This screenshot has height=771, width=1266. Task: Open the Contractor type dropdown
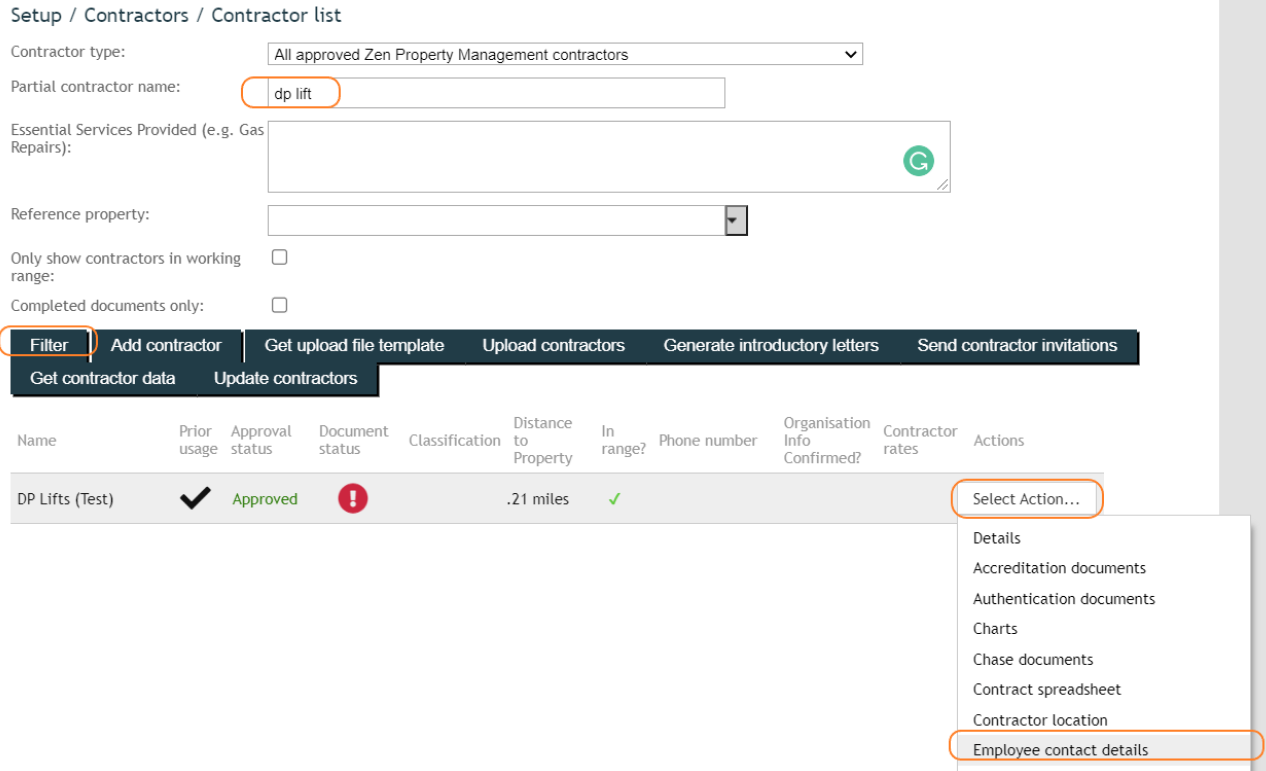click(x=566, y=54)
